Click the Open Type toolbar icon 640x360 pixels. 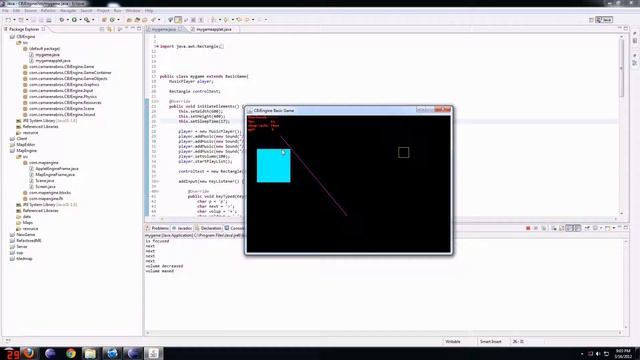pos(129,20)
